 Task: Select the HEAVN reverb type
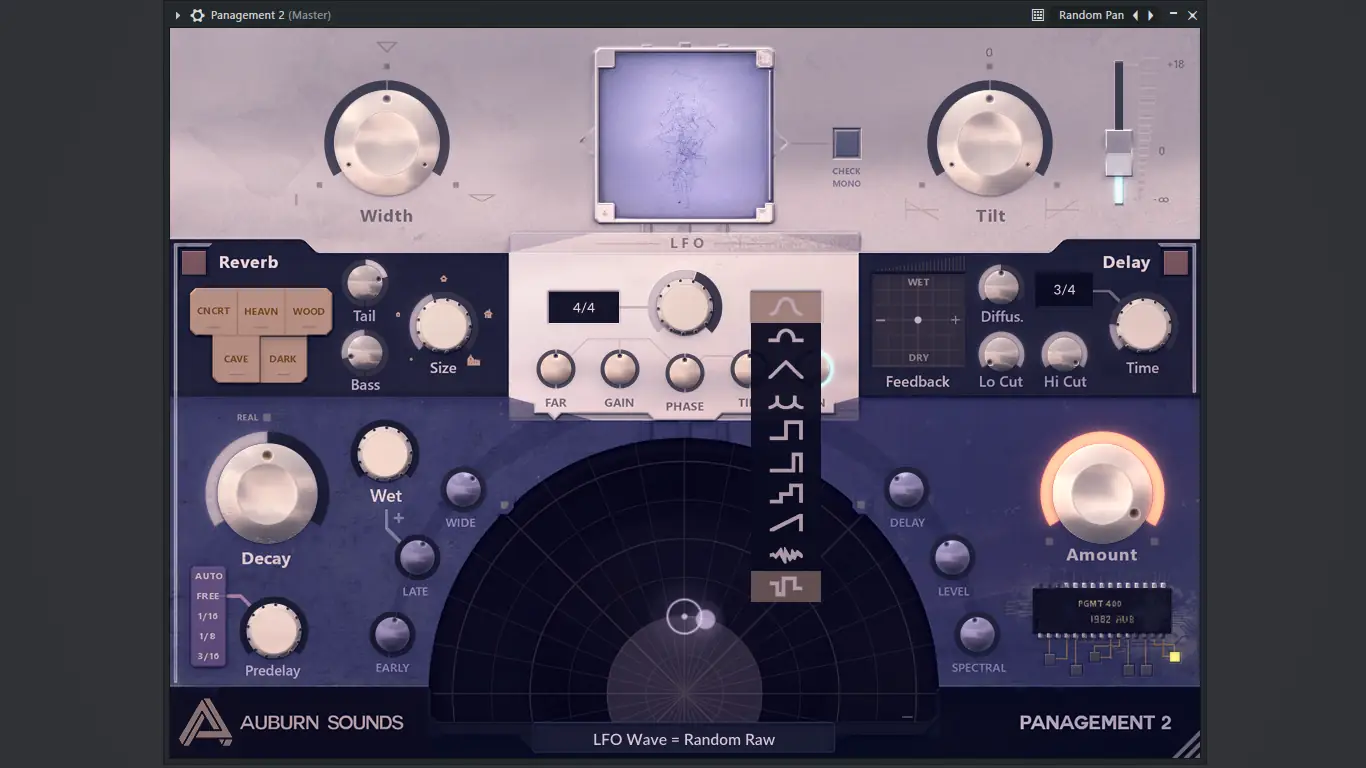[261, 311]
